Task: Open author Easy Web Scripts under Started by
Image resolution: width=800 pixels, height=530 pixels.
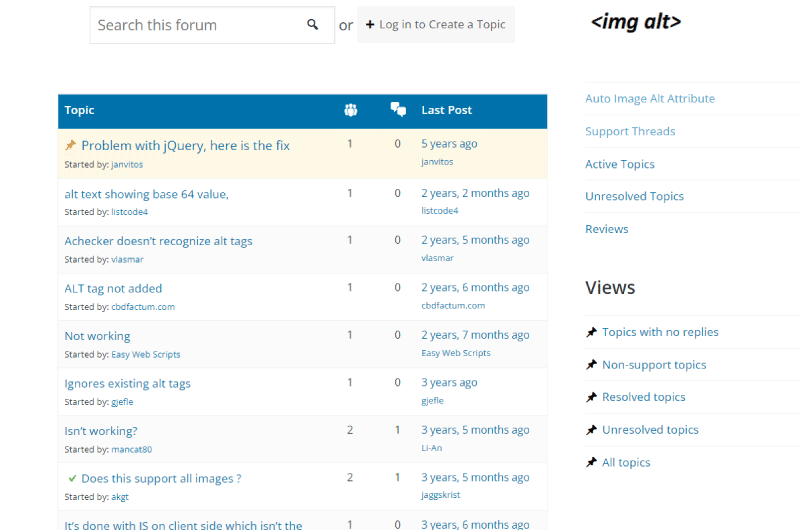Action: point(146,354)
